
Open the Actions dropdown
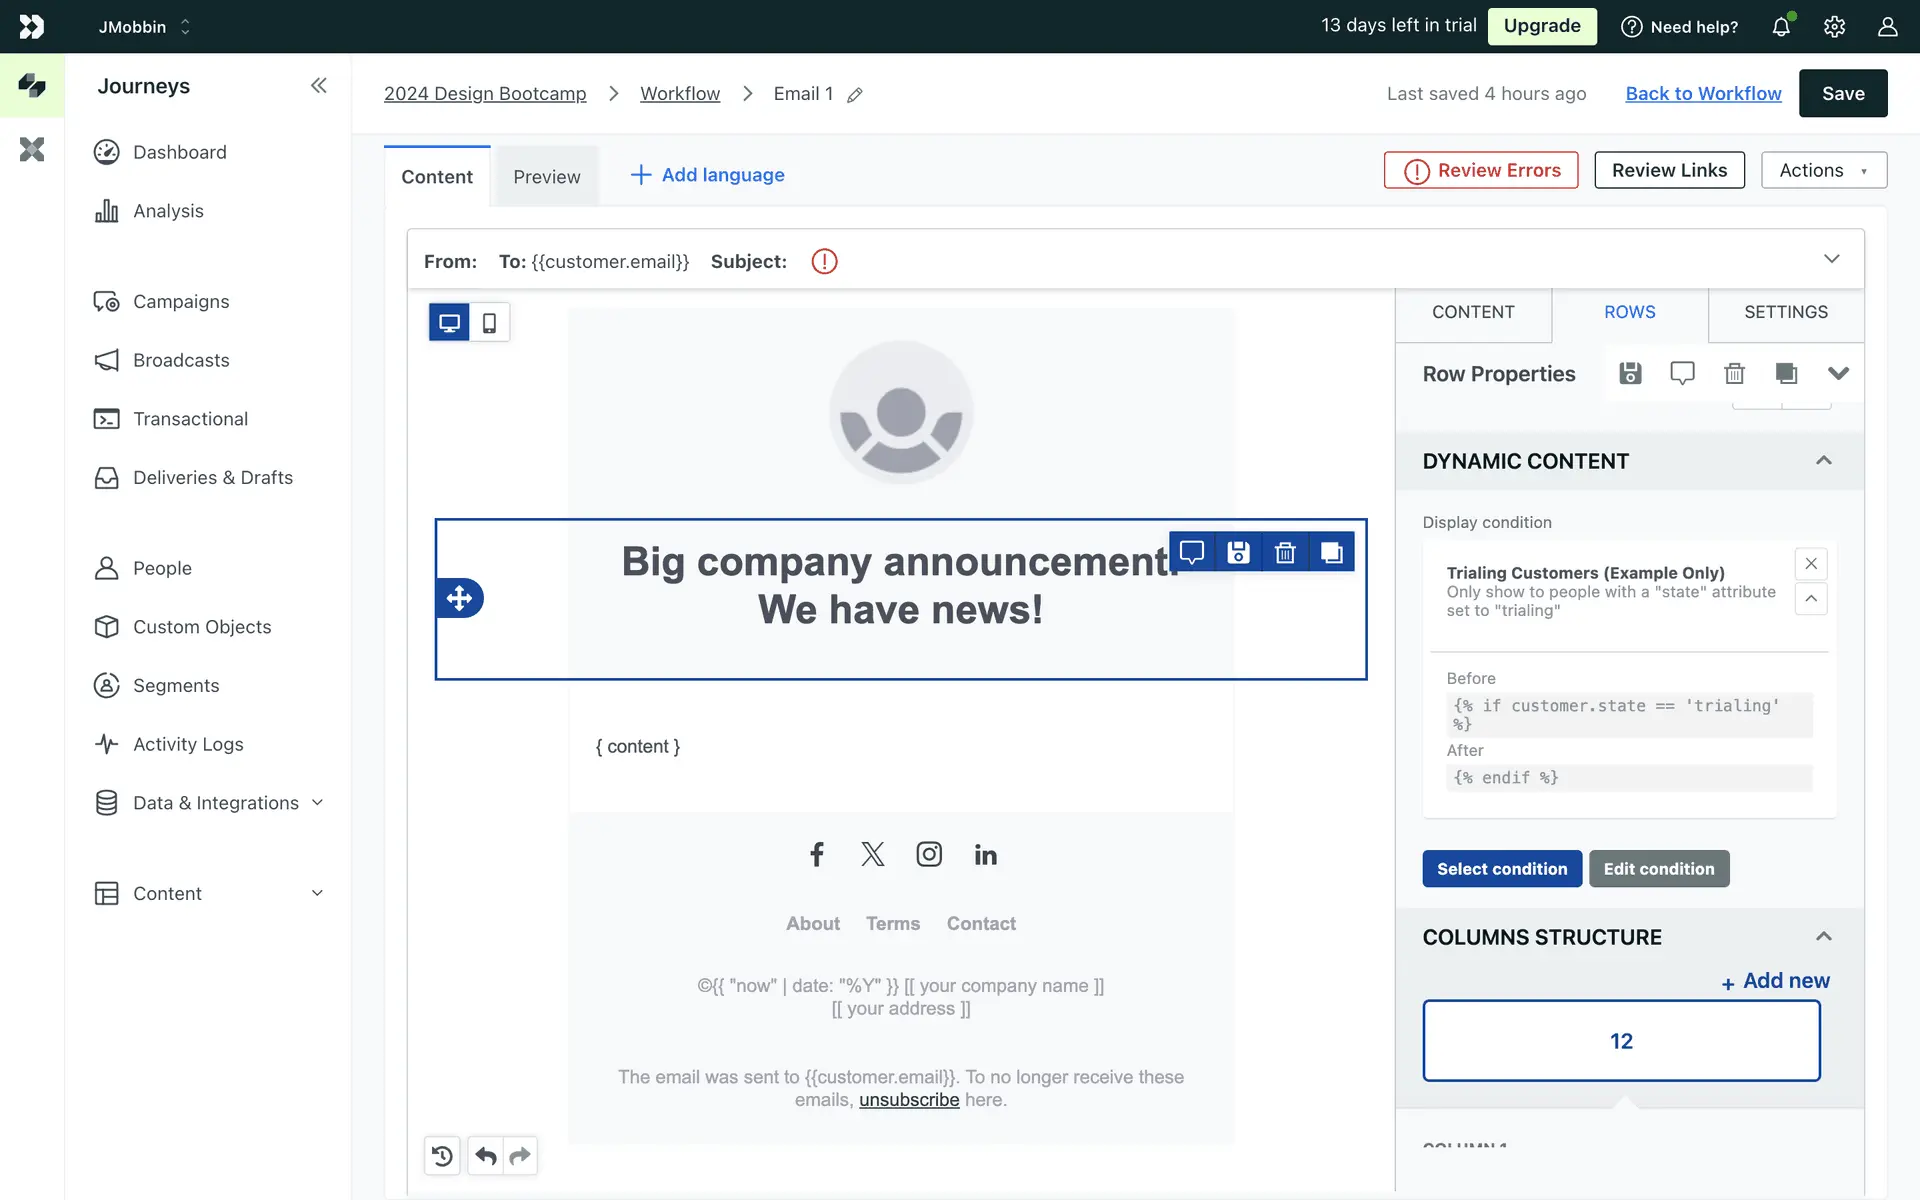1823,170
